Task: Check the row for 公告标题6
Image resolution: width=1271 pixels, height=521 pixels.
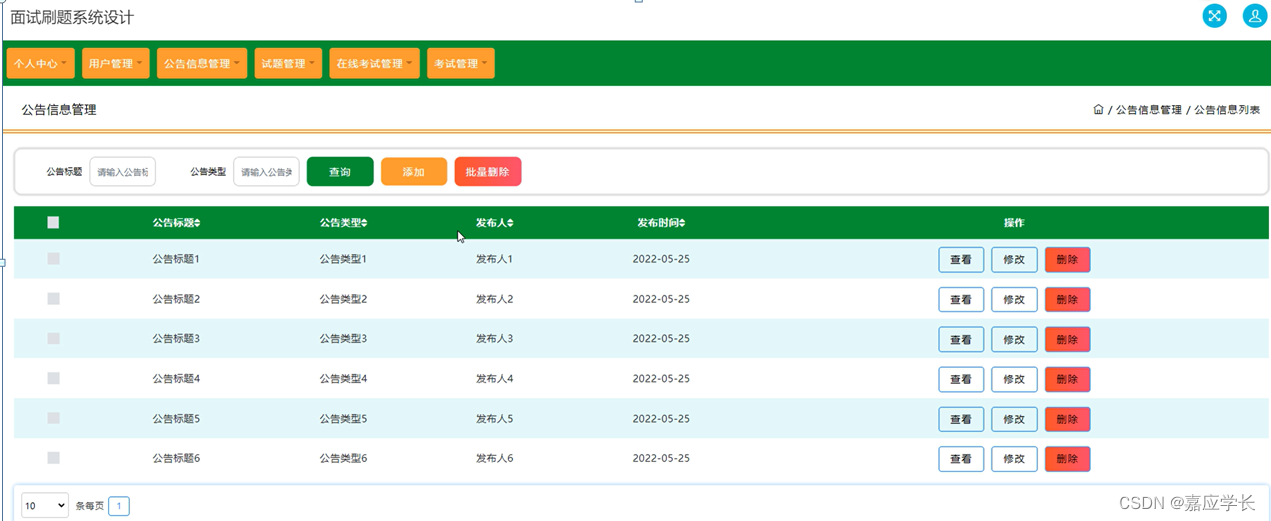Action: click(x=53, y=458)
